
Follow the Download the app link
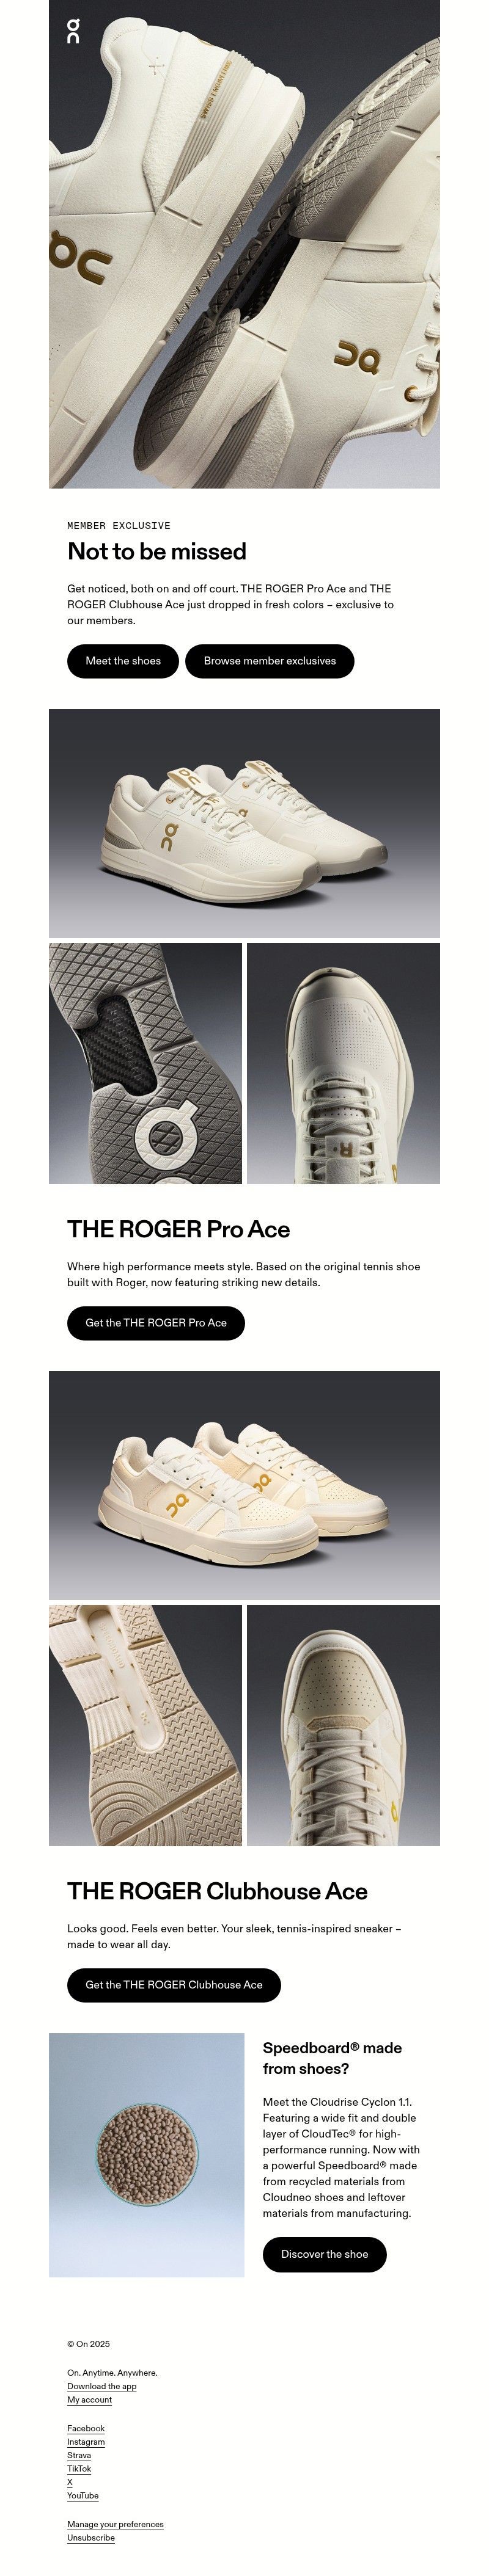coord(102,2386)
